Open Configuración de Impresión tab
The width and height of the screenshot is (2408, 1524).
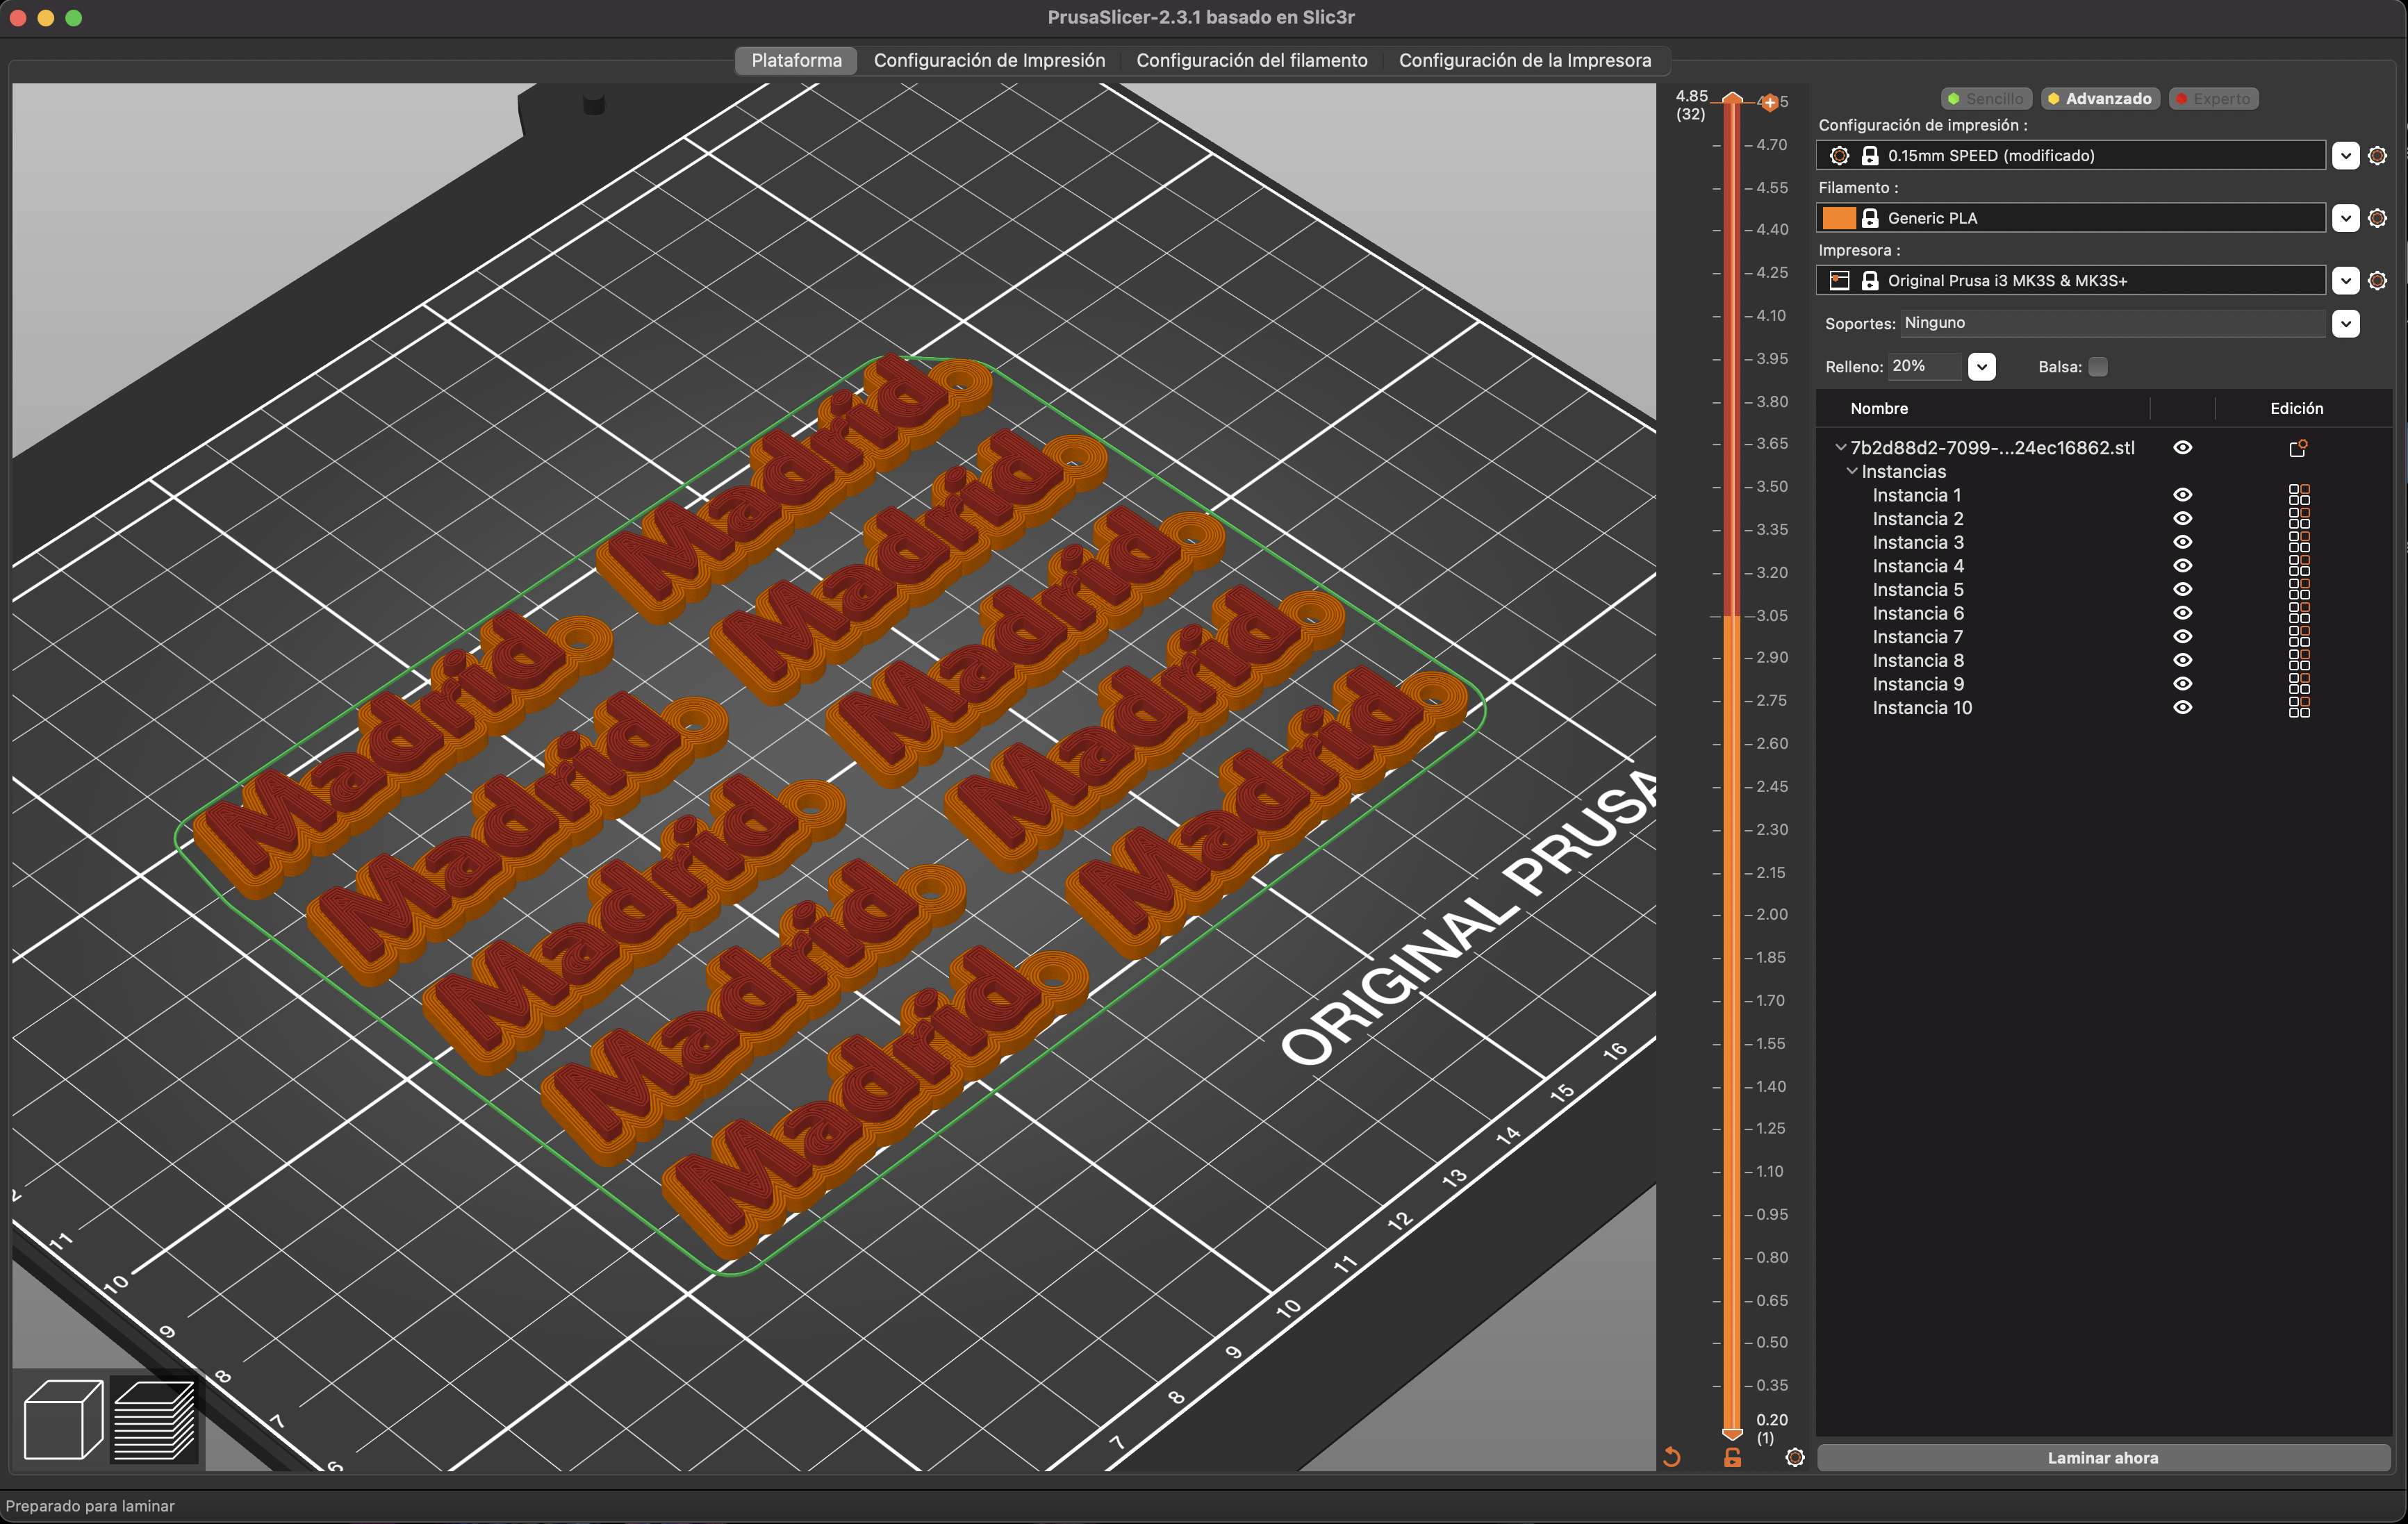tap(989, 60)
